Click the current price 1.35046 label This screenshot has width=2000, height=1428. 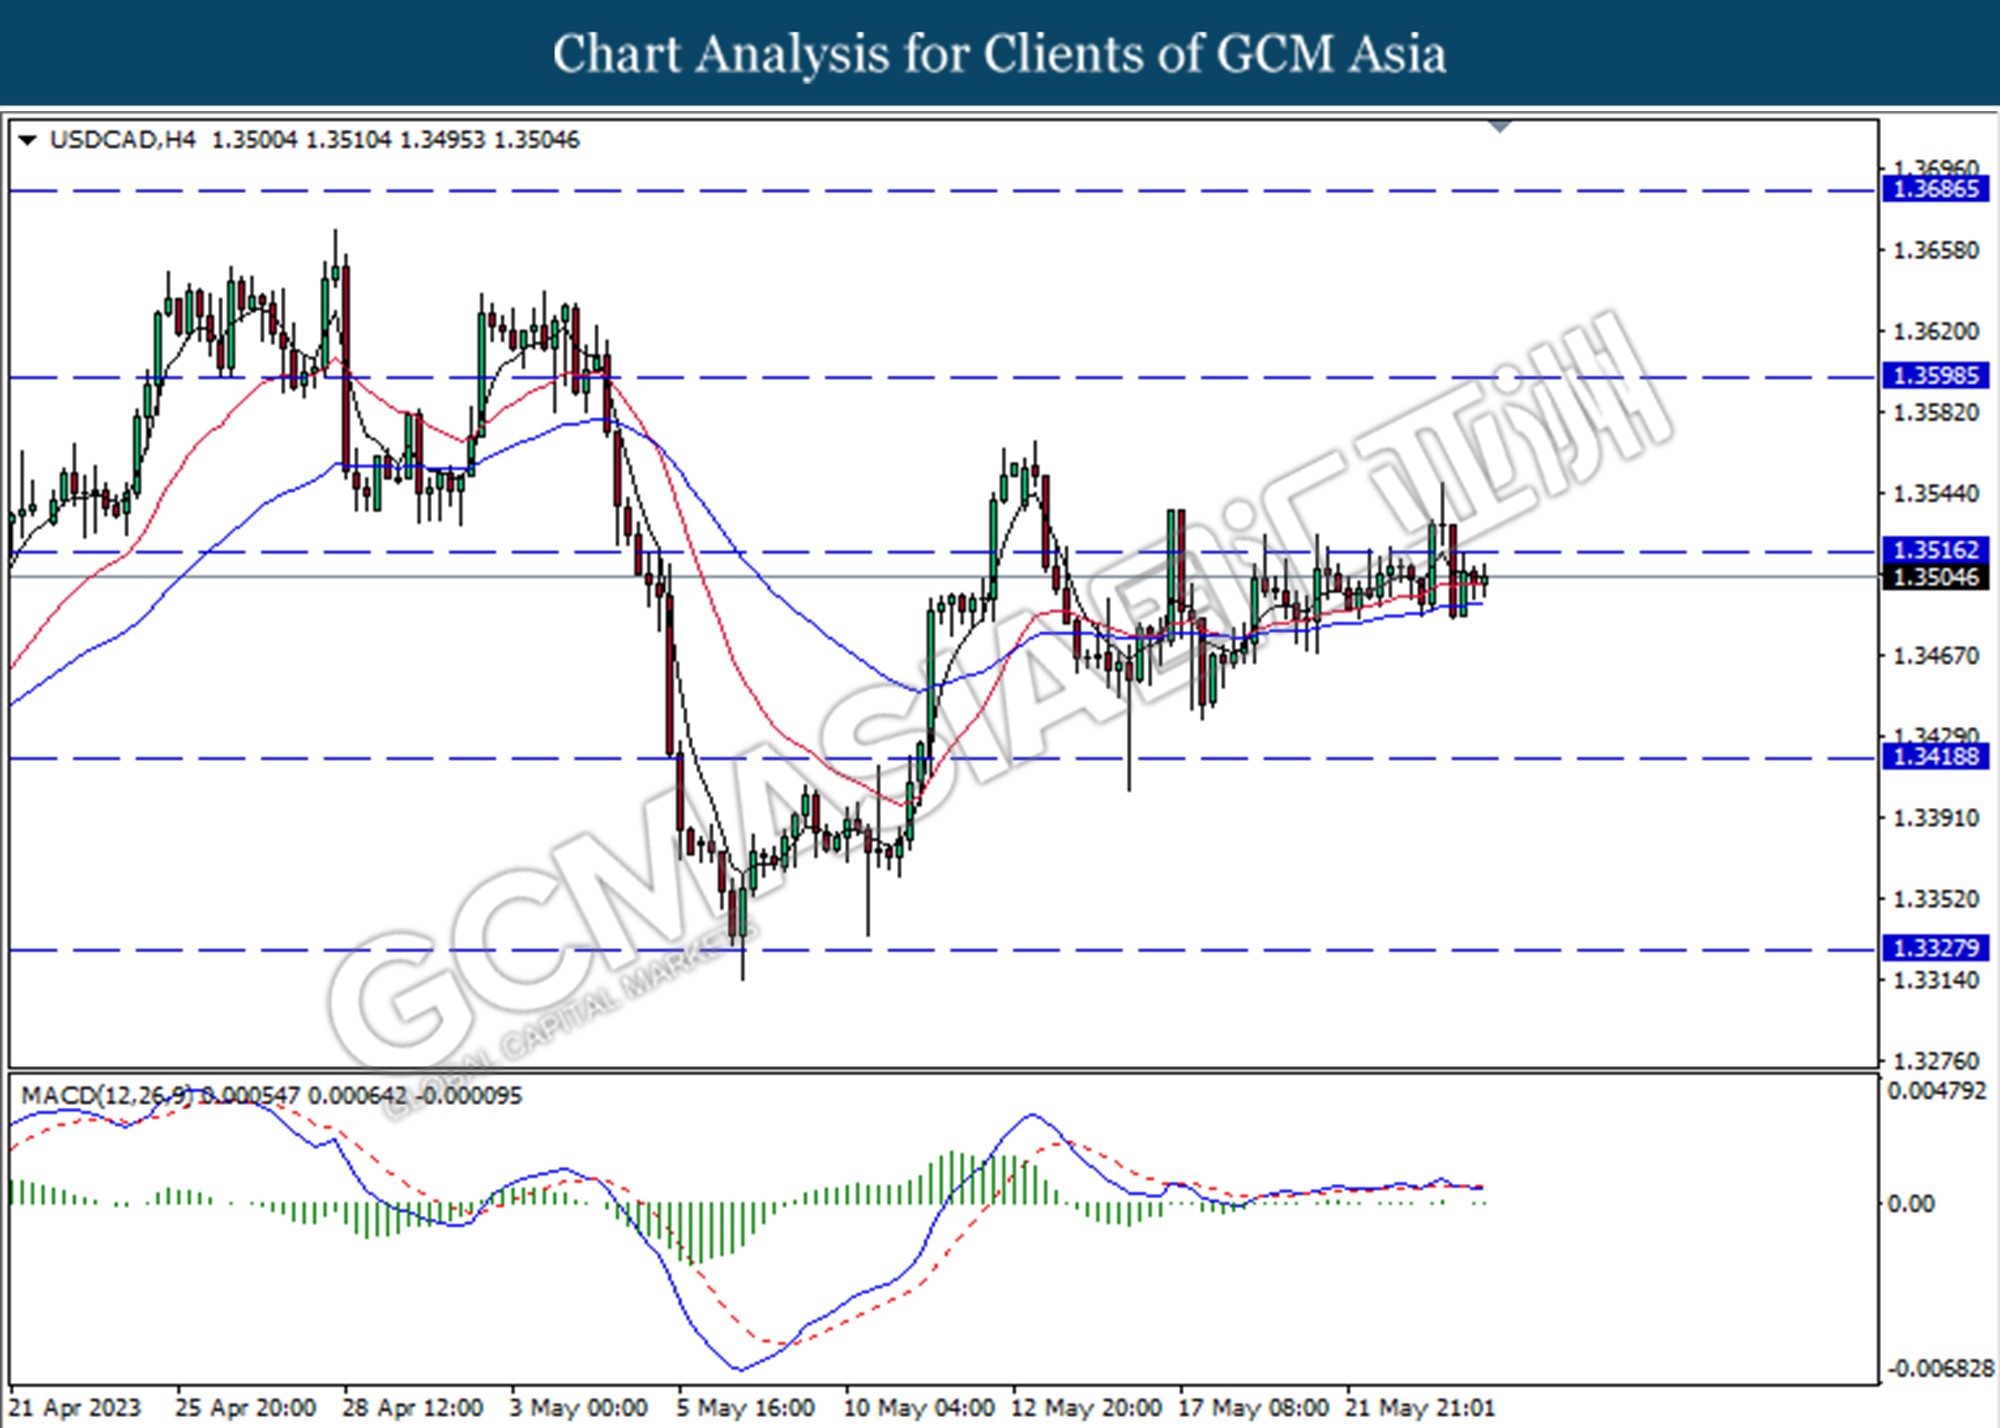click(x=1936, y=577)
